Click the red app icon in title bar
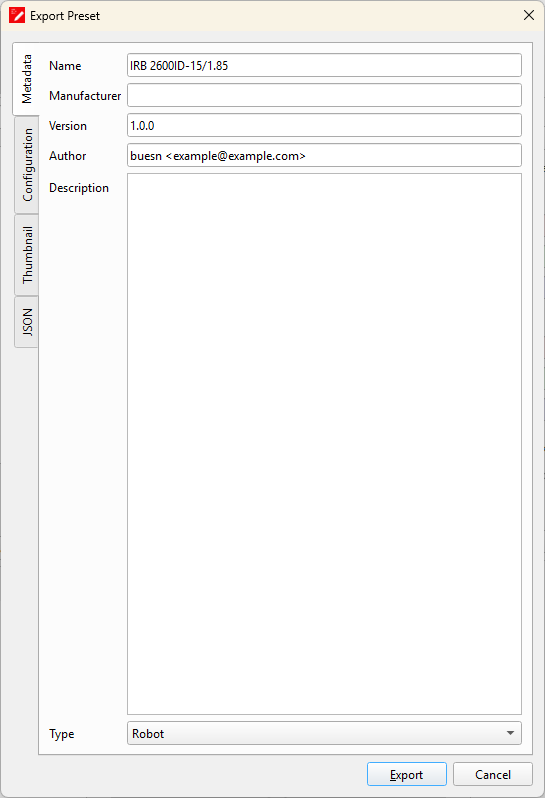The height and width of the screenshot is (798, 545). [17, 15]
